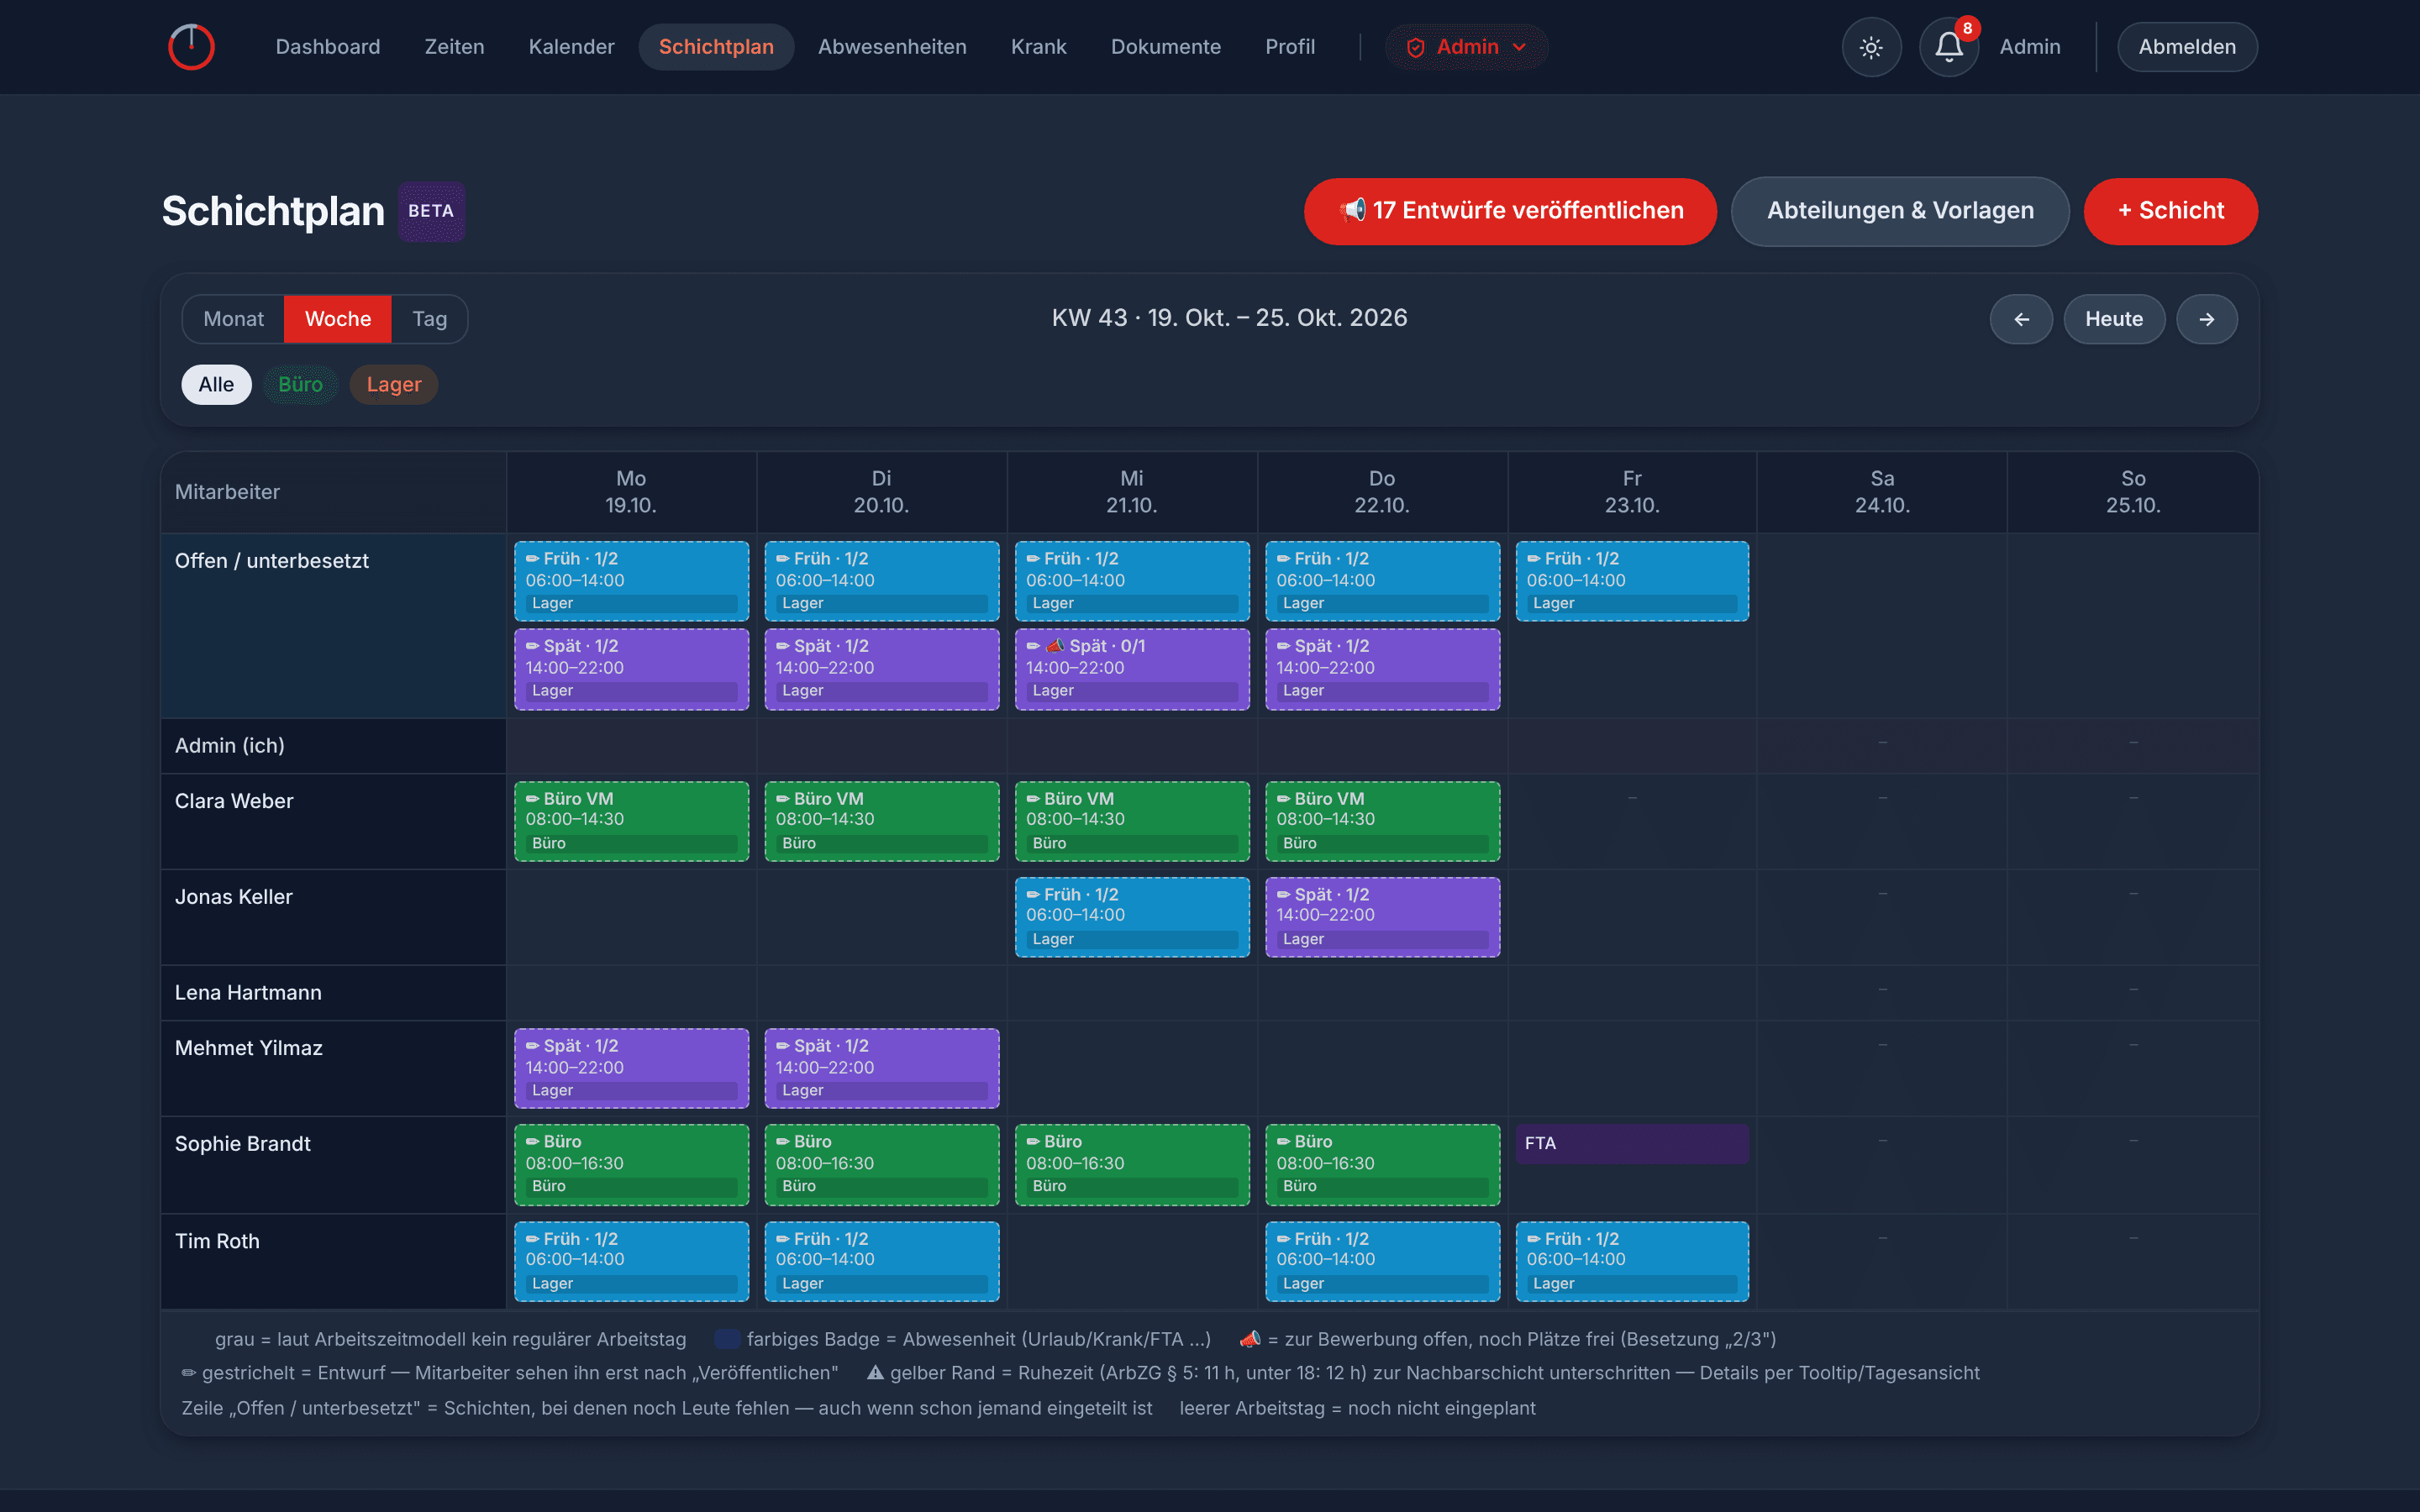2420x1512 pixels.
Task: Open Tim Roth's Früh shift on Fr
Action: [x=1632, y=1261]
